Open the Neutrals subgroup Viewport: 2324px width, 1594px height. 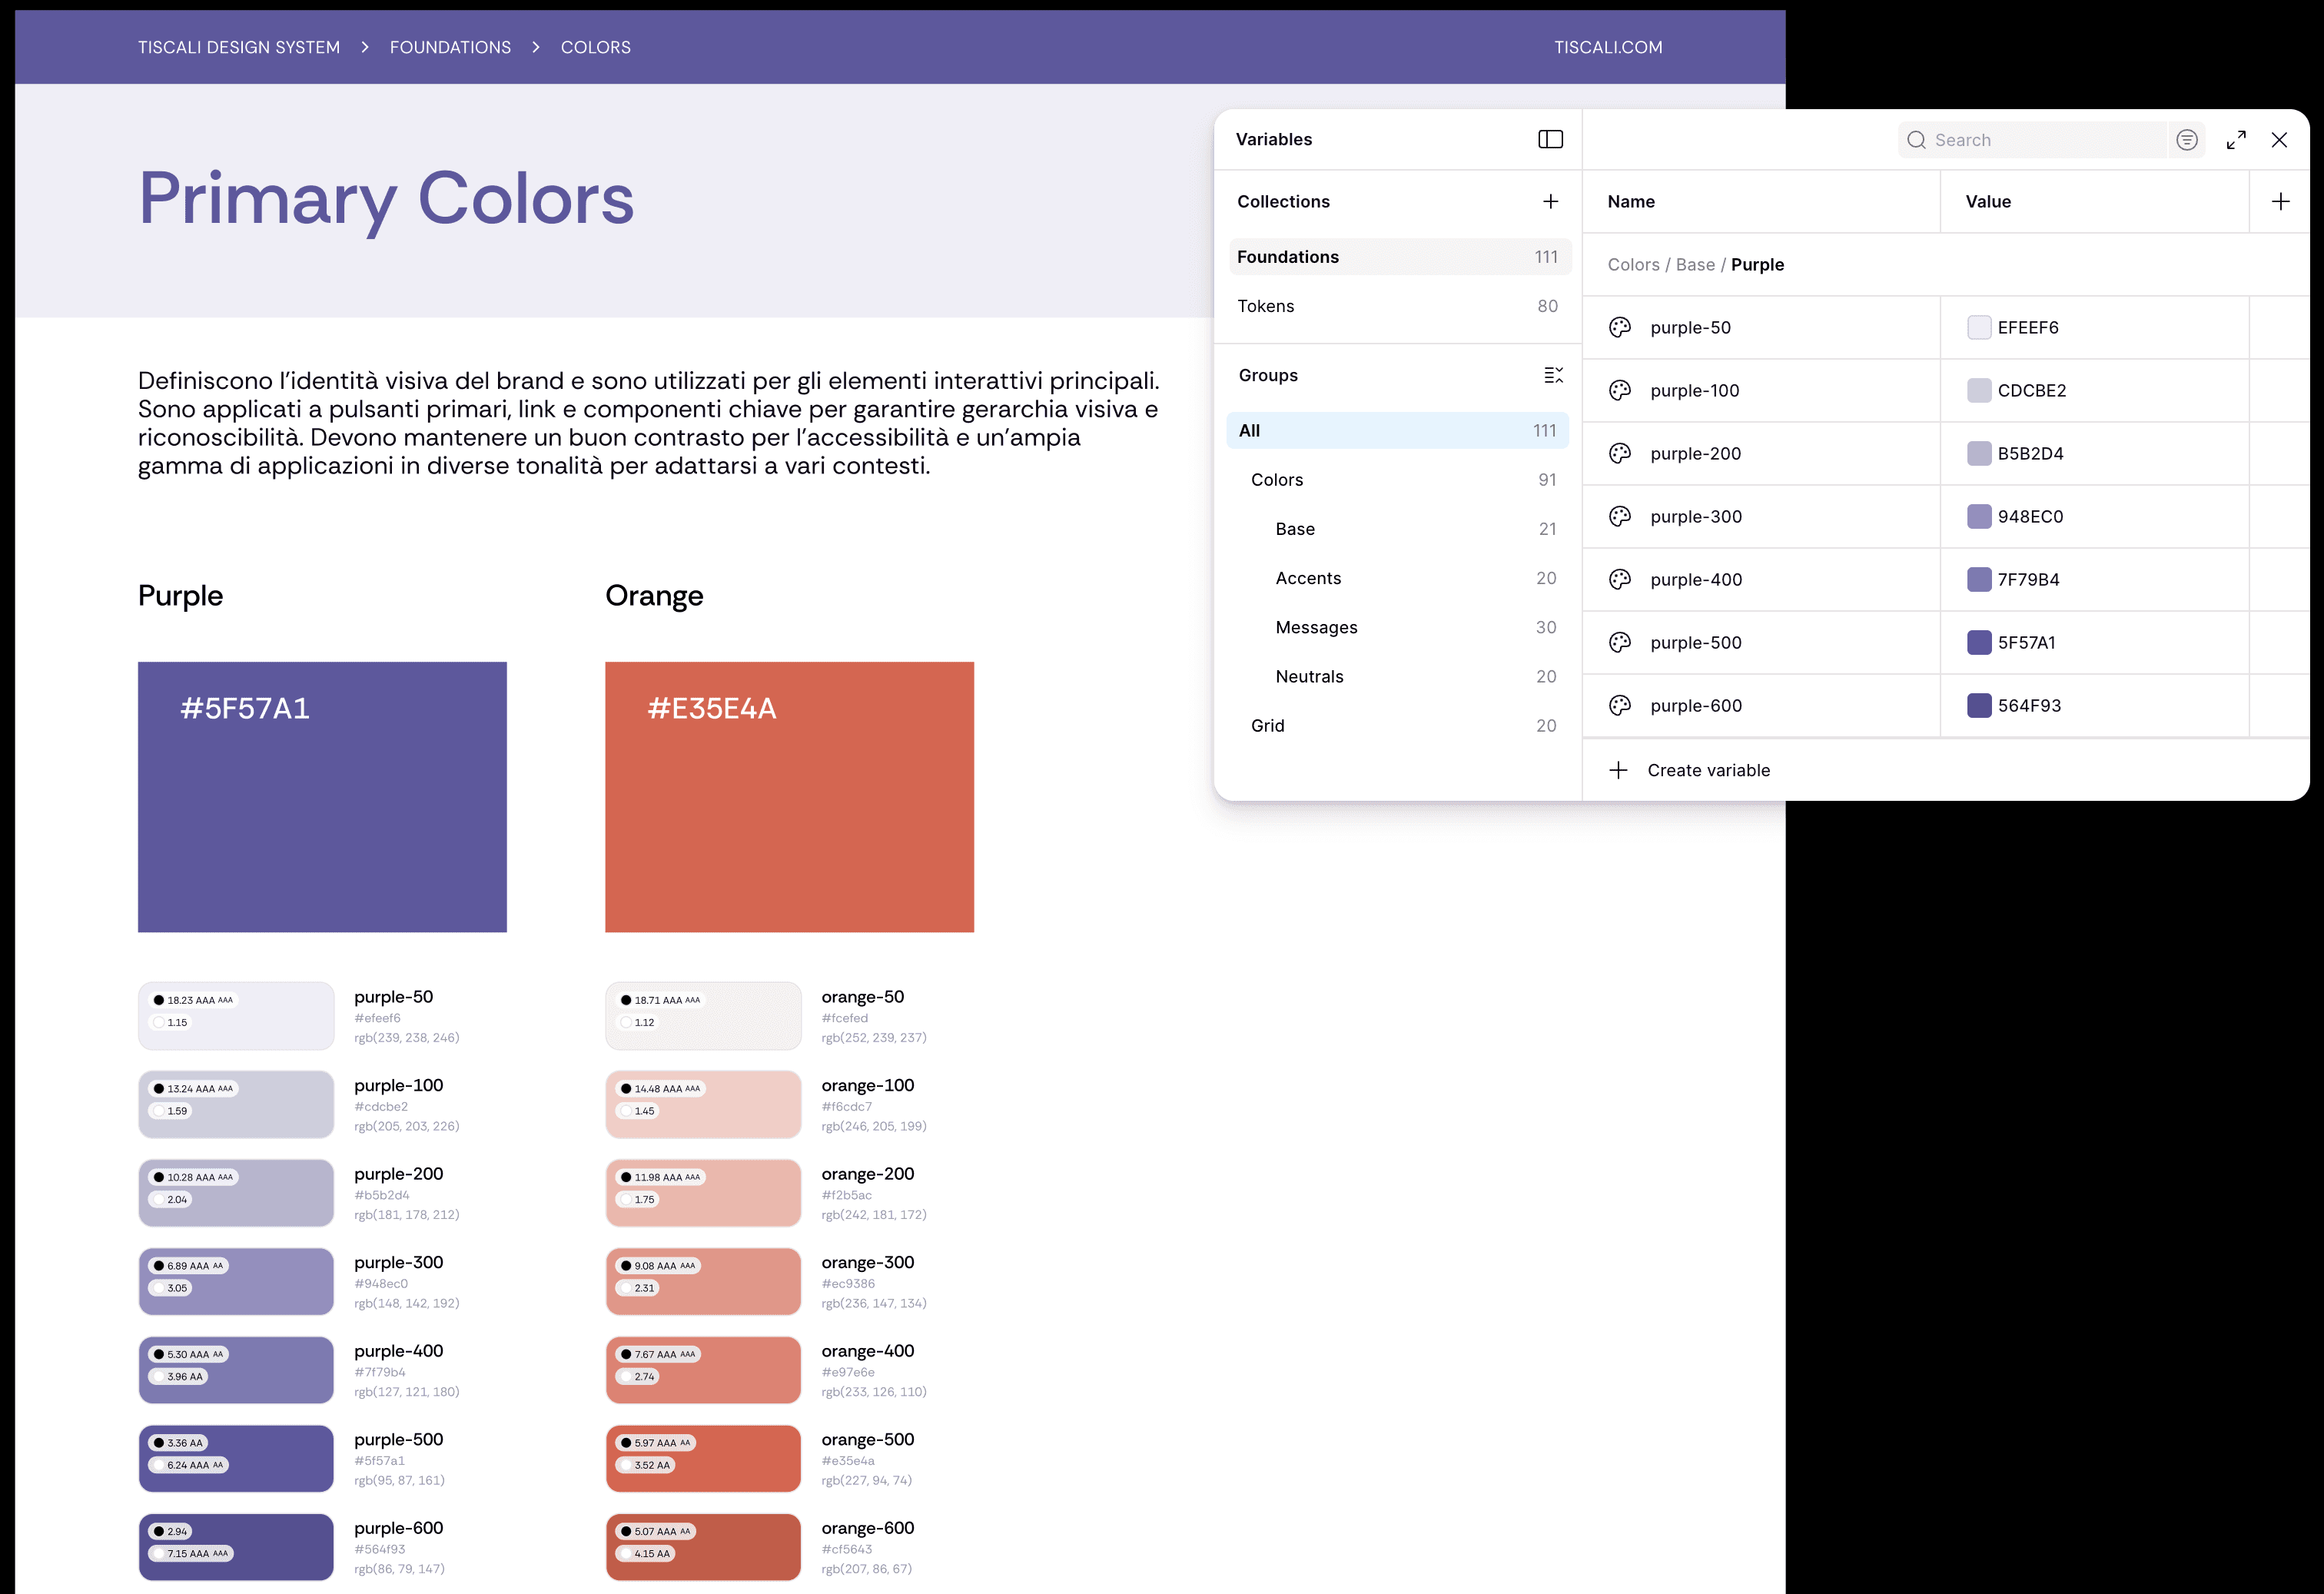1309,676
